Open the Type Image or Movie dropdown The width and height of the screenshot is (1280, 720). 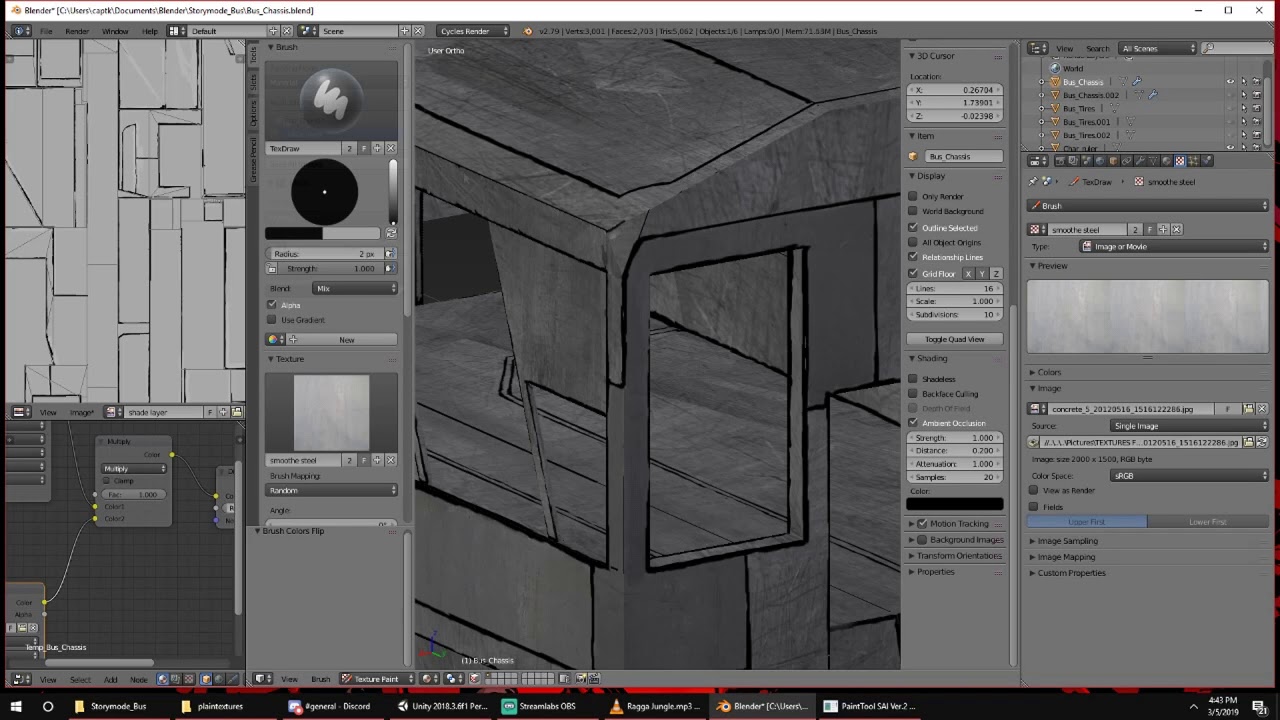pyautogui.click(x=1173, y=246)
